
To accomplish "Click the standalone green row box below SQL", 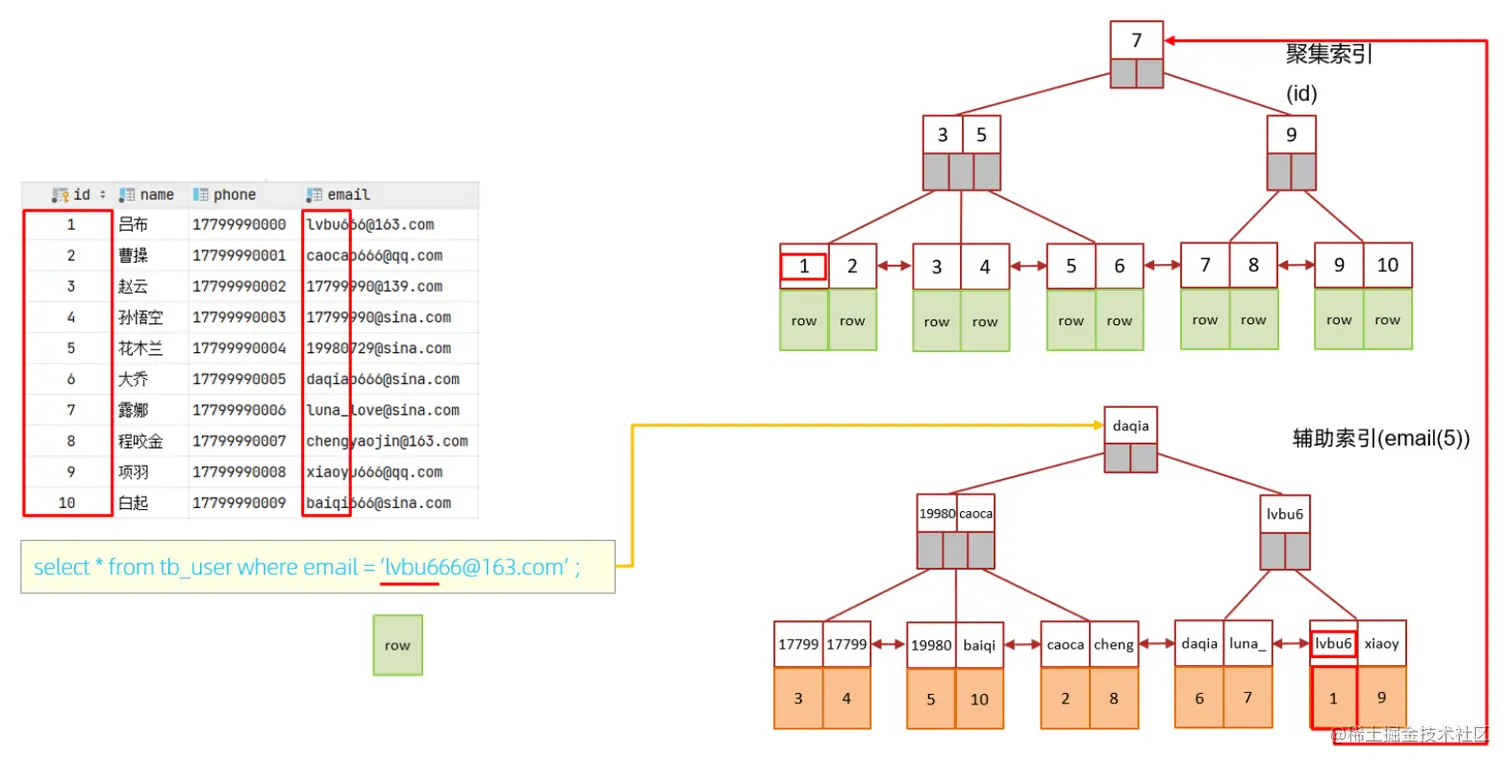I will [398, 645].
